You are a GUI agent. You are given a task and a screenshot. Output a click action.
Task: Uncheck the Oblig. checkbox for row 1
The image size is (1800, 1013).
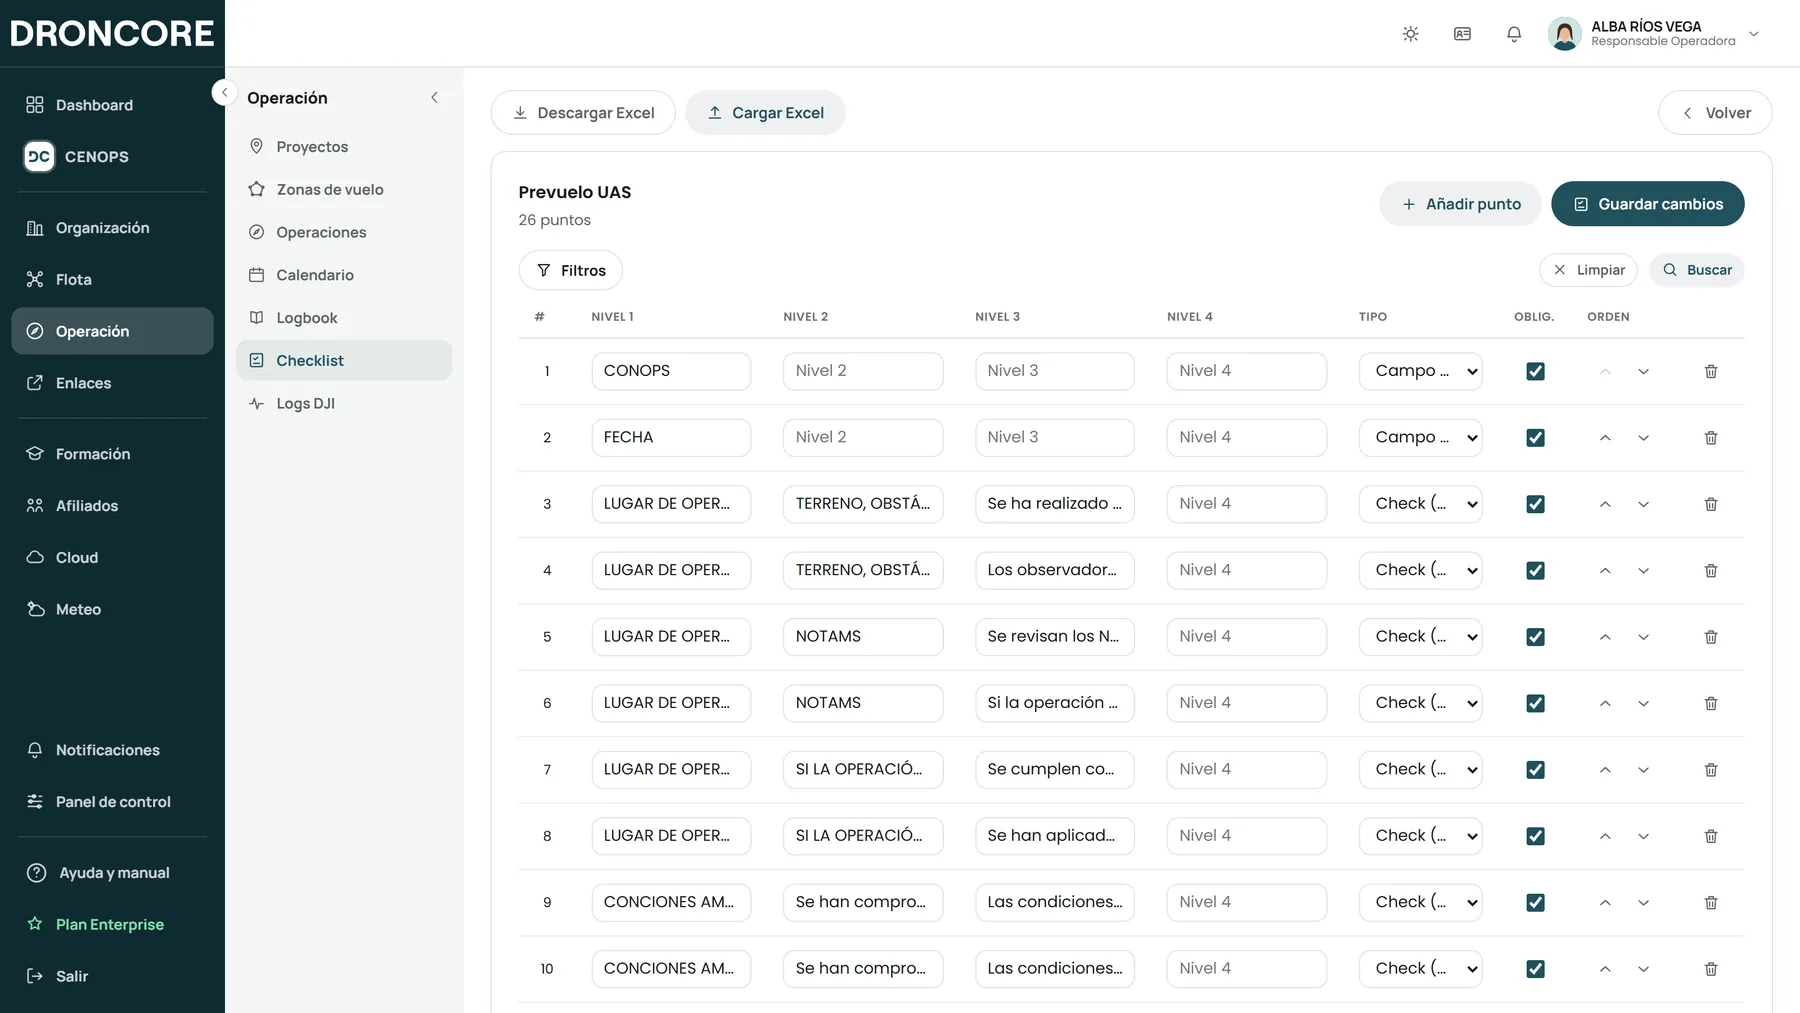1535,371
